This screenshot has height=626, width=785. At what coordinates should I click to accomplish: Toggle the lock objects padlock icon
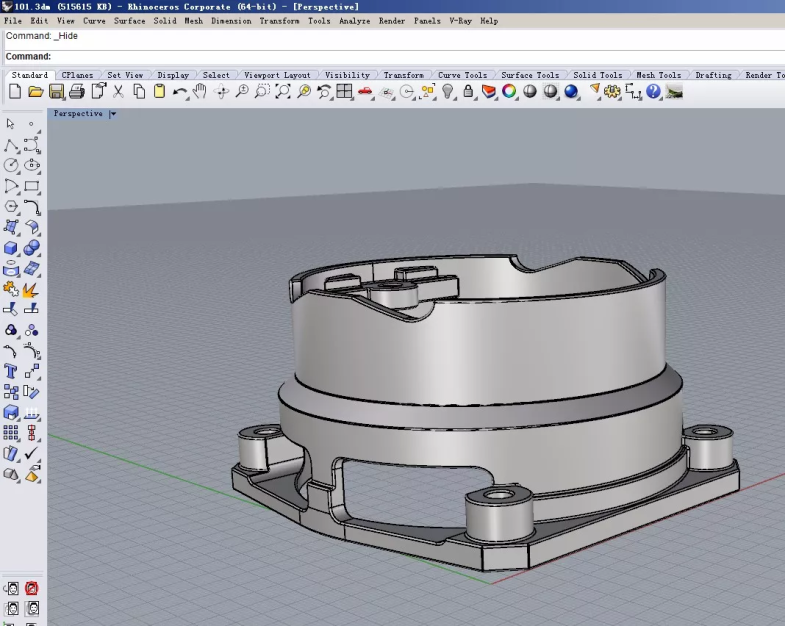(468, 92)
